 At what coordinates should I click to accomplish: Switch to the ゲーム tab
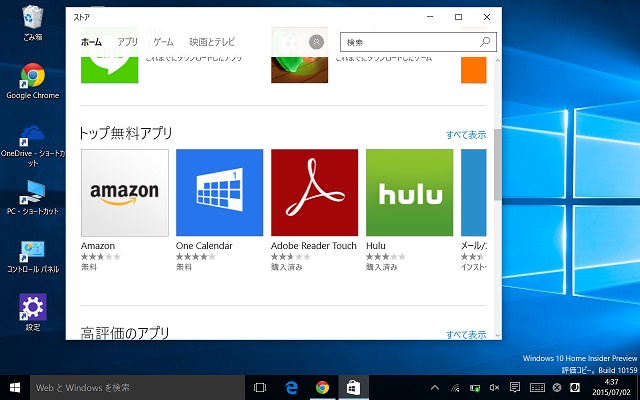[x=164, y=42]
